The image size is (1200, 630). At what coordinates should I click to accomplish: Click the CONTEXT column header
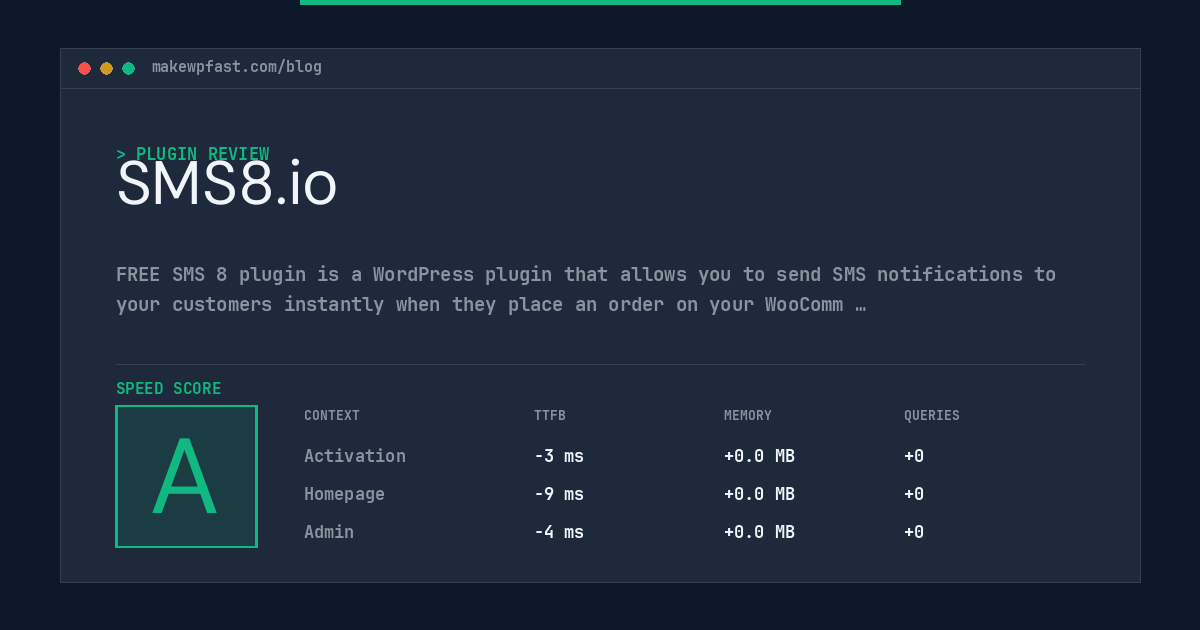(332, 416)
